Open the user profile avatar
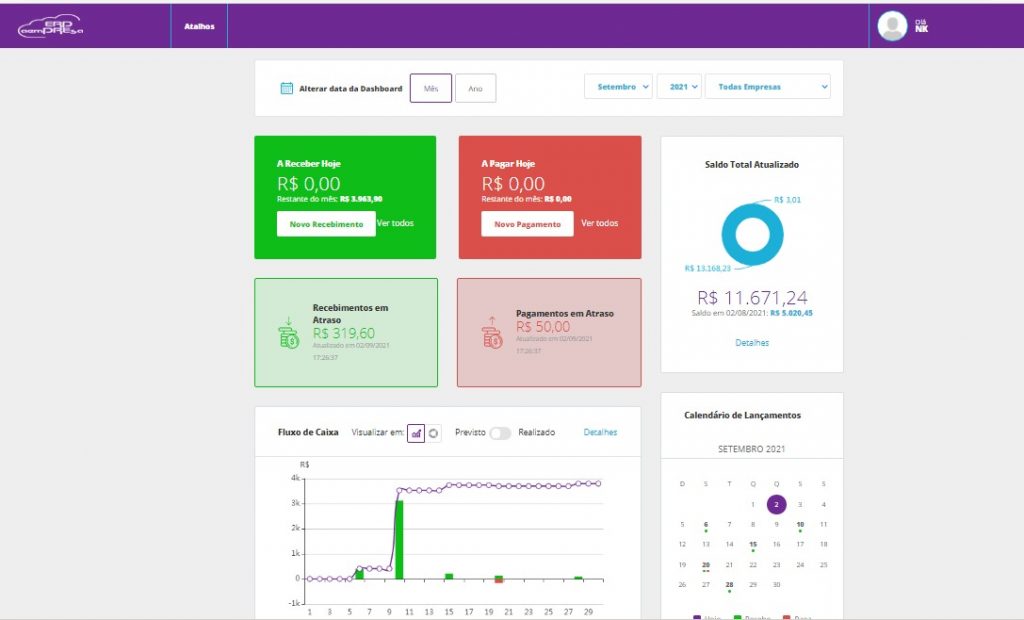 coord(892,26)
